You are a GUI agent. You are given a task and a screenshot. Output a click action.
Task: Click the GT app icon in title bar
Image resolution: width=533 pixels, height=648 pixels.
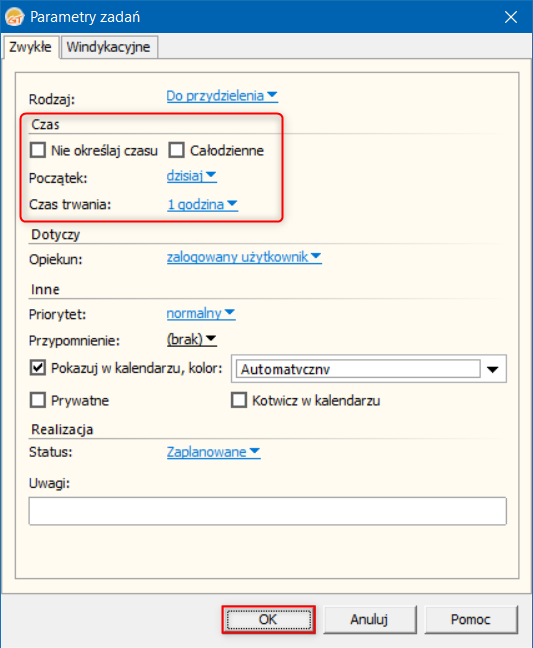pyautogui.click(x=15, y=17)
